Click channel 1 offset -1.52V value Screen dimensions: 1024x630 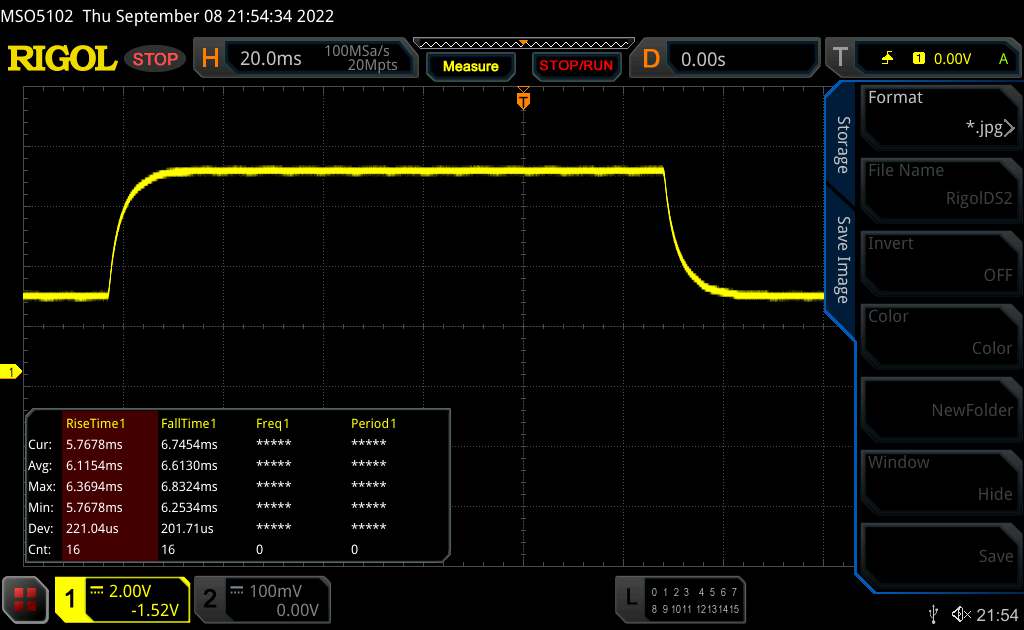click(x=155, y=610)
